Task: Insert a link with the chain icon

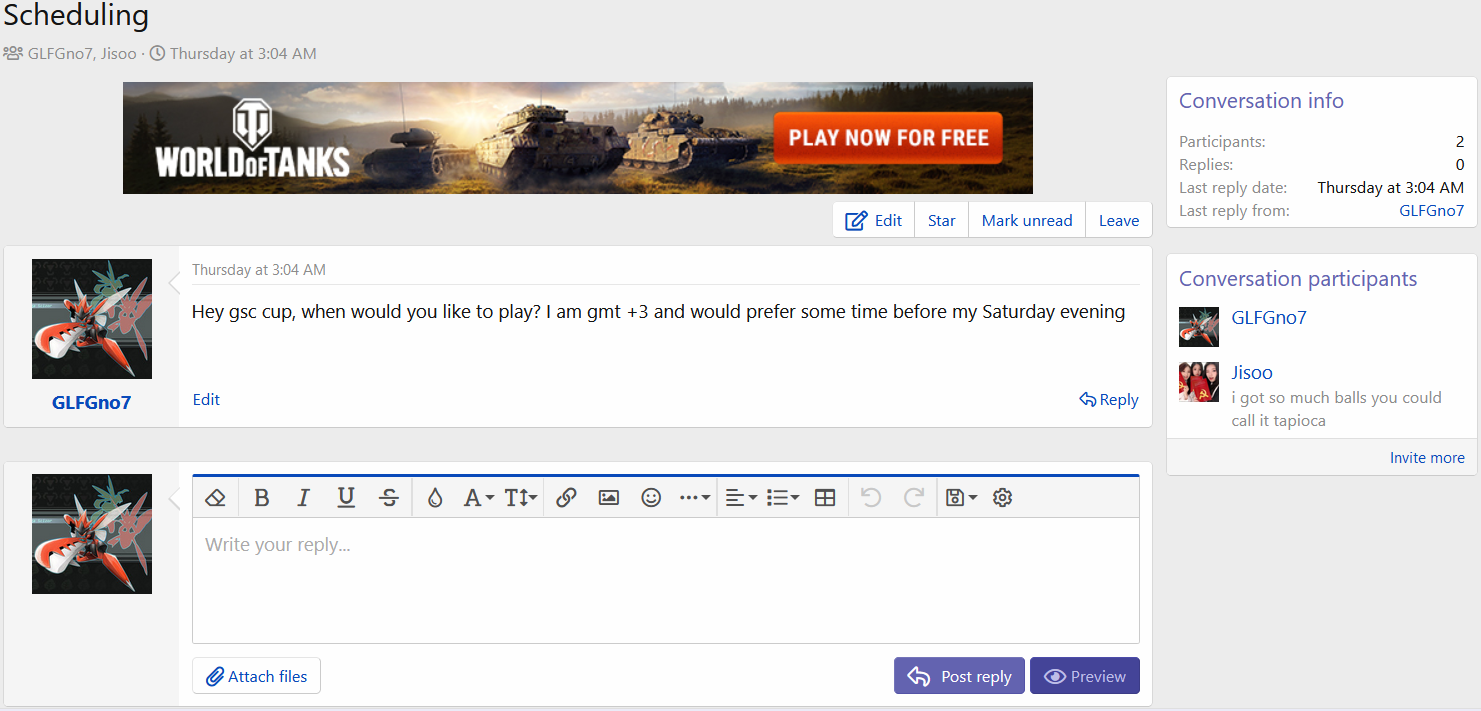Action: tap(566, 497)
